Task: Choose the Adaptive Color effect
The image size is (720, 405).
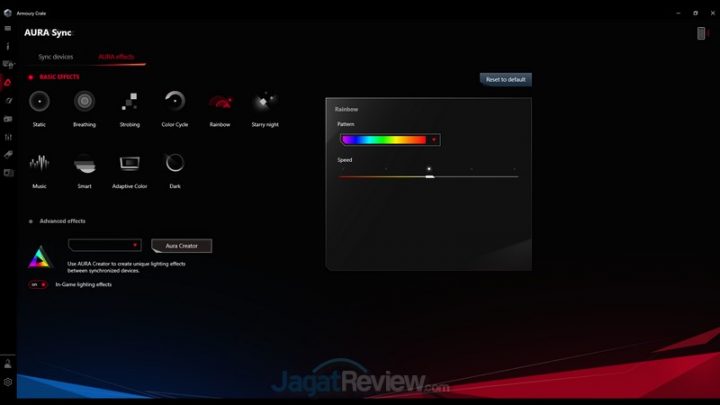Action: point(129,163)
